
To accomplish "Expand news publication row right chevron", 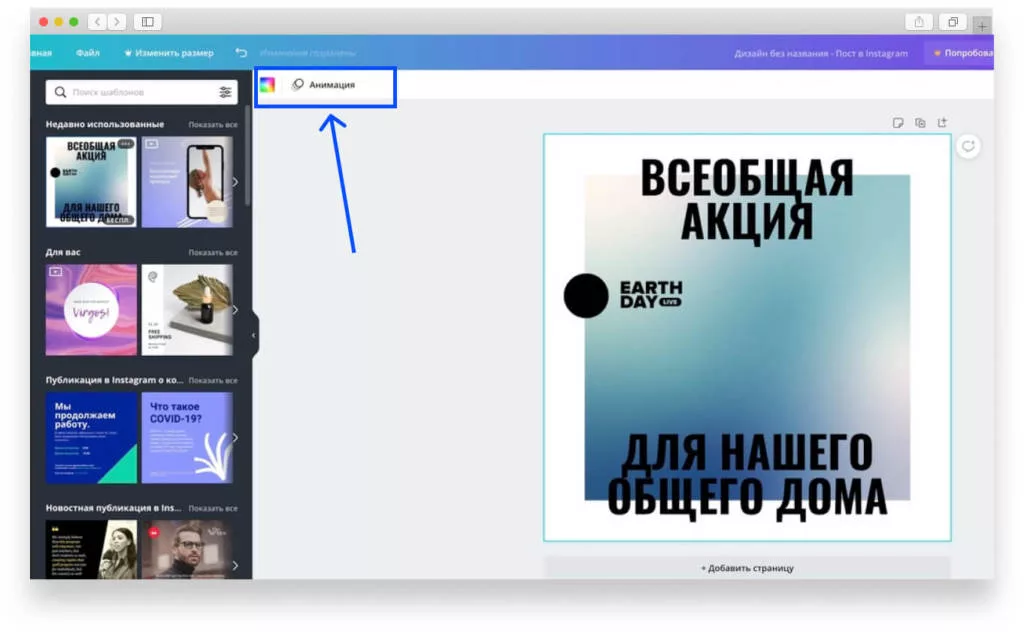I will click(235, 566).
